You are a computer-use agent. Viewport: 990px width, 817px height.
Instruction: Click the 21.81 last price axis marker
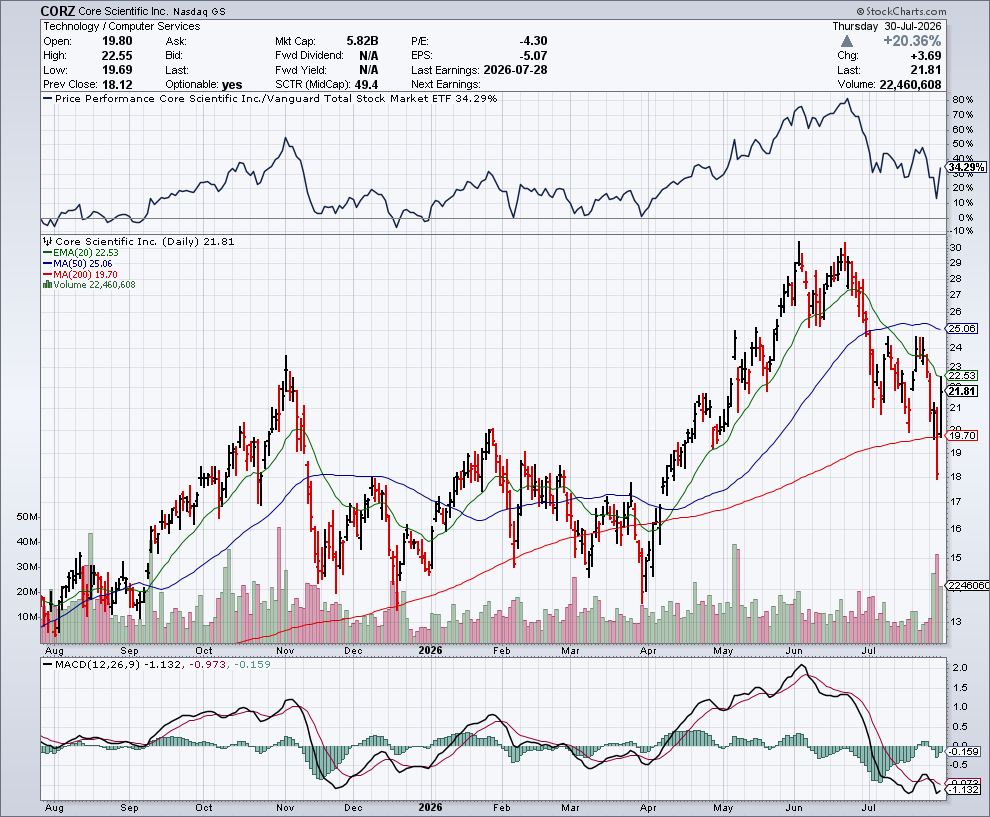click(x=963, y=391)
